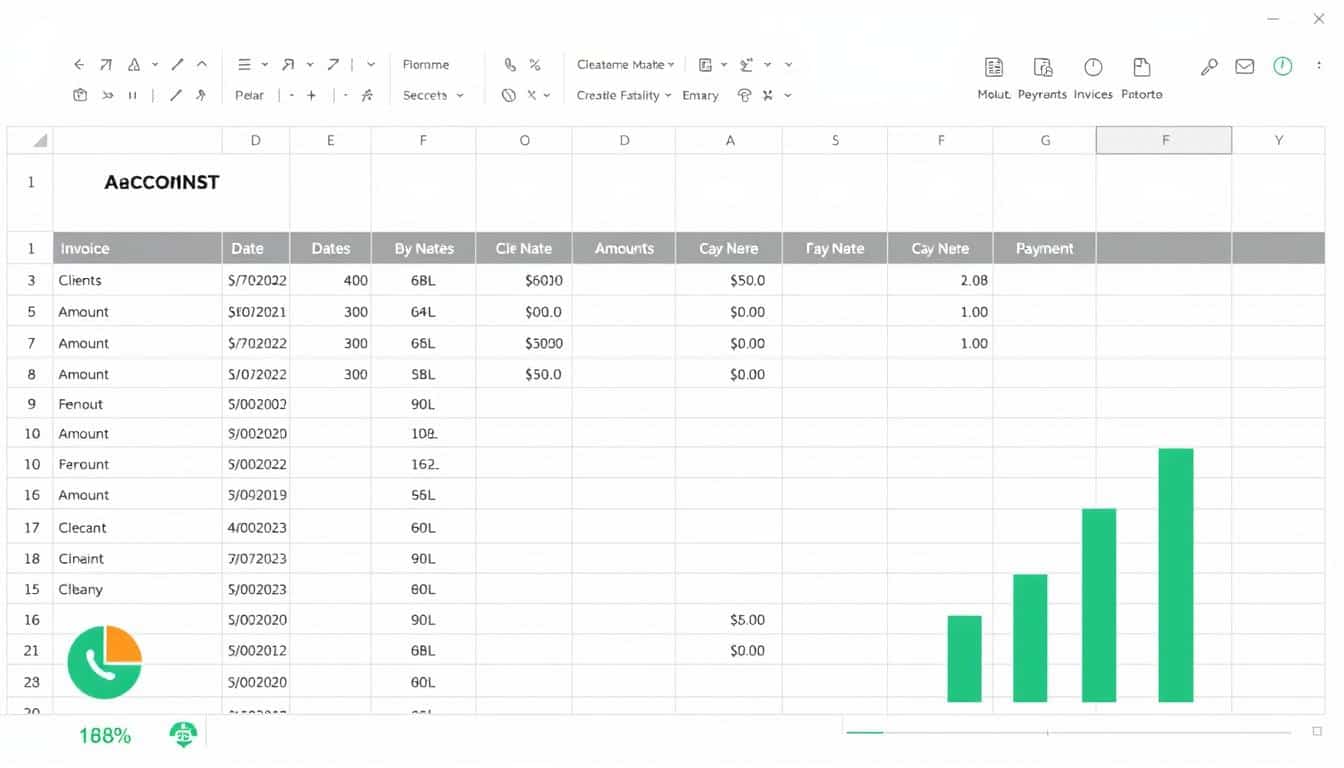Viewport: 1344px width, 768px height.
Task: Click the plus icon next to Pelar
Action: coord(311,95)
